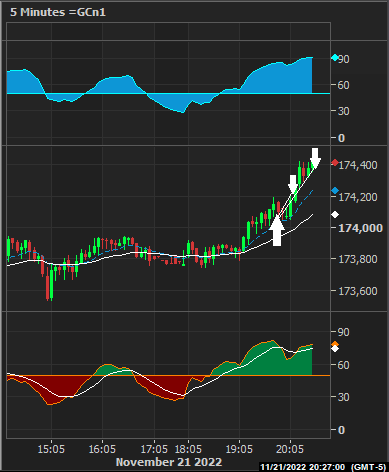Click the 16:05 time axis label

(102, 449)
